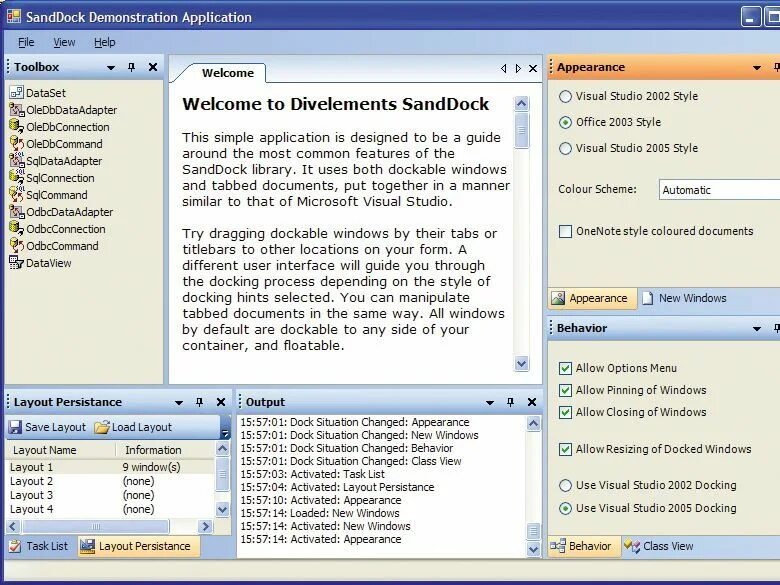Viewport: 780px width, 585px height.
Task: Open the View menu
Action: click(64, 42)
